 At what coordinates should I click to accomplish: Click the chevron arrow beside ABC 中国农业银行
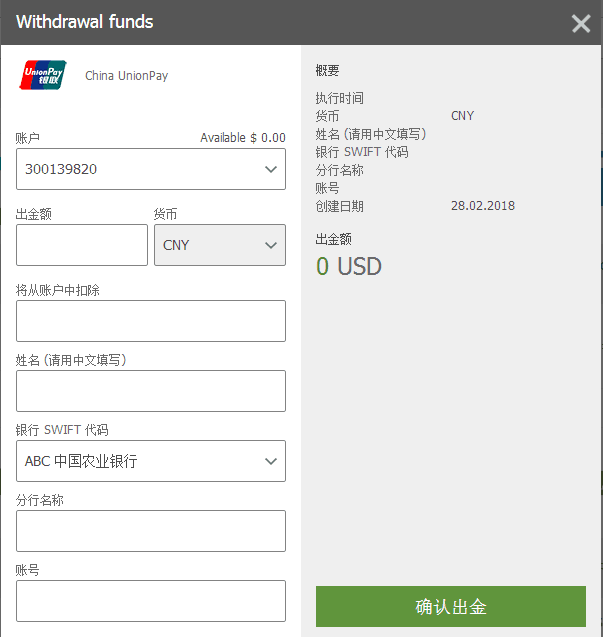(x=270, y=461)
